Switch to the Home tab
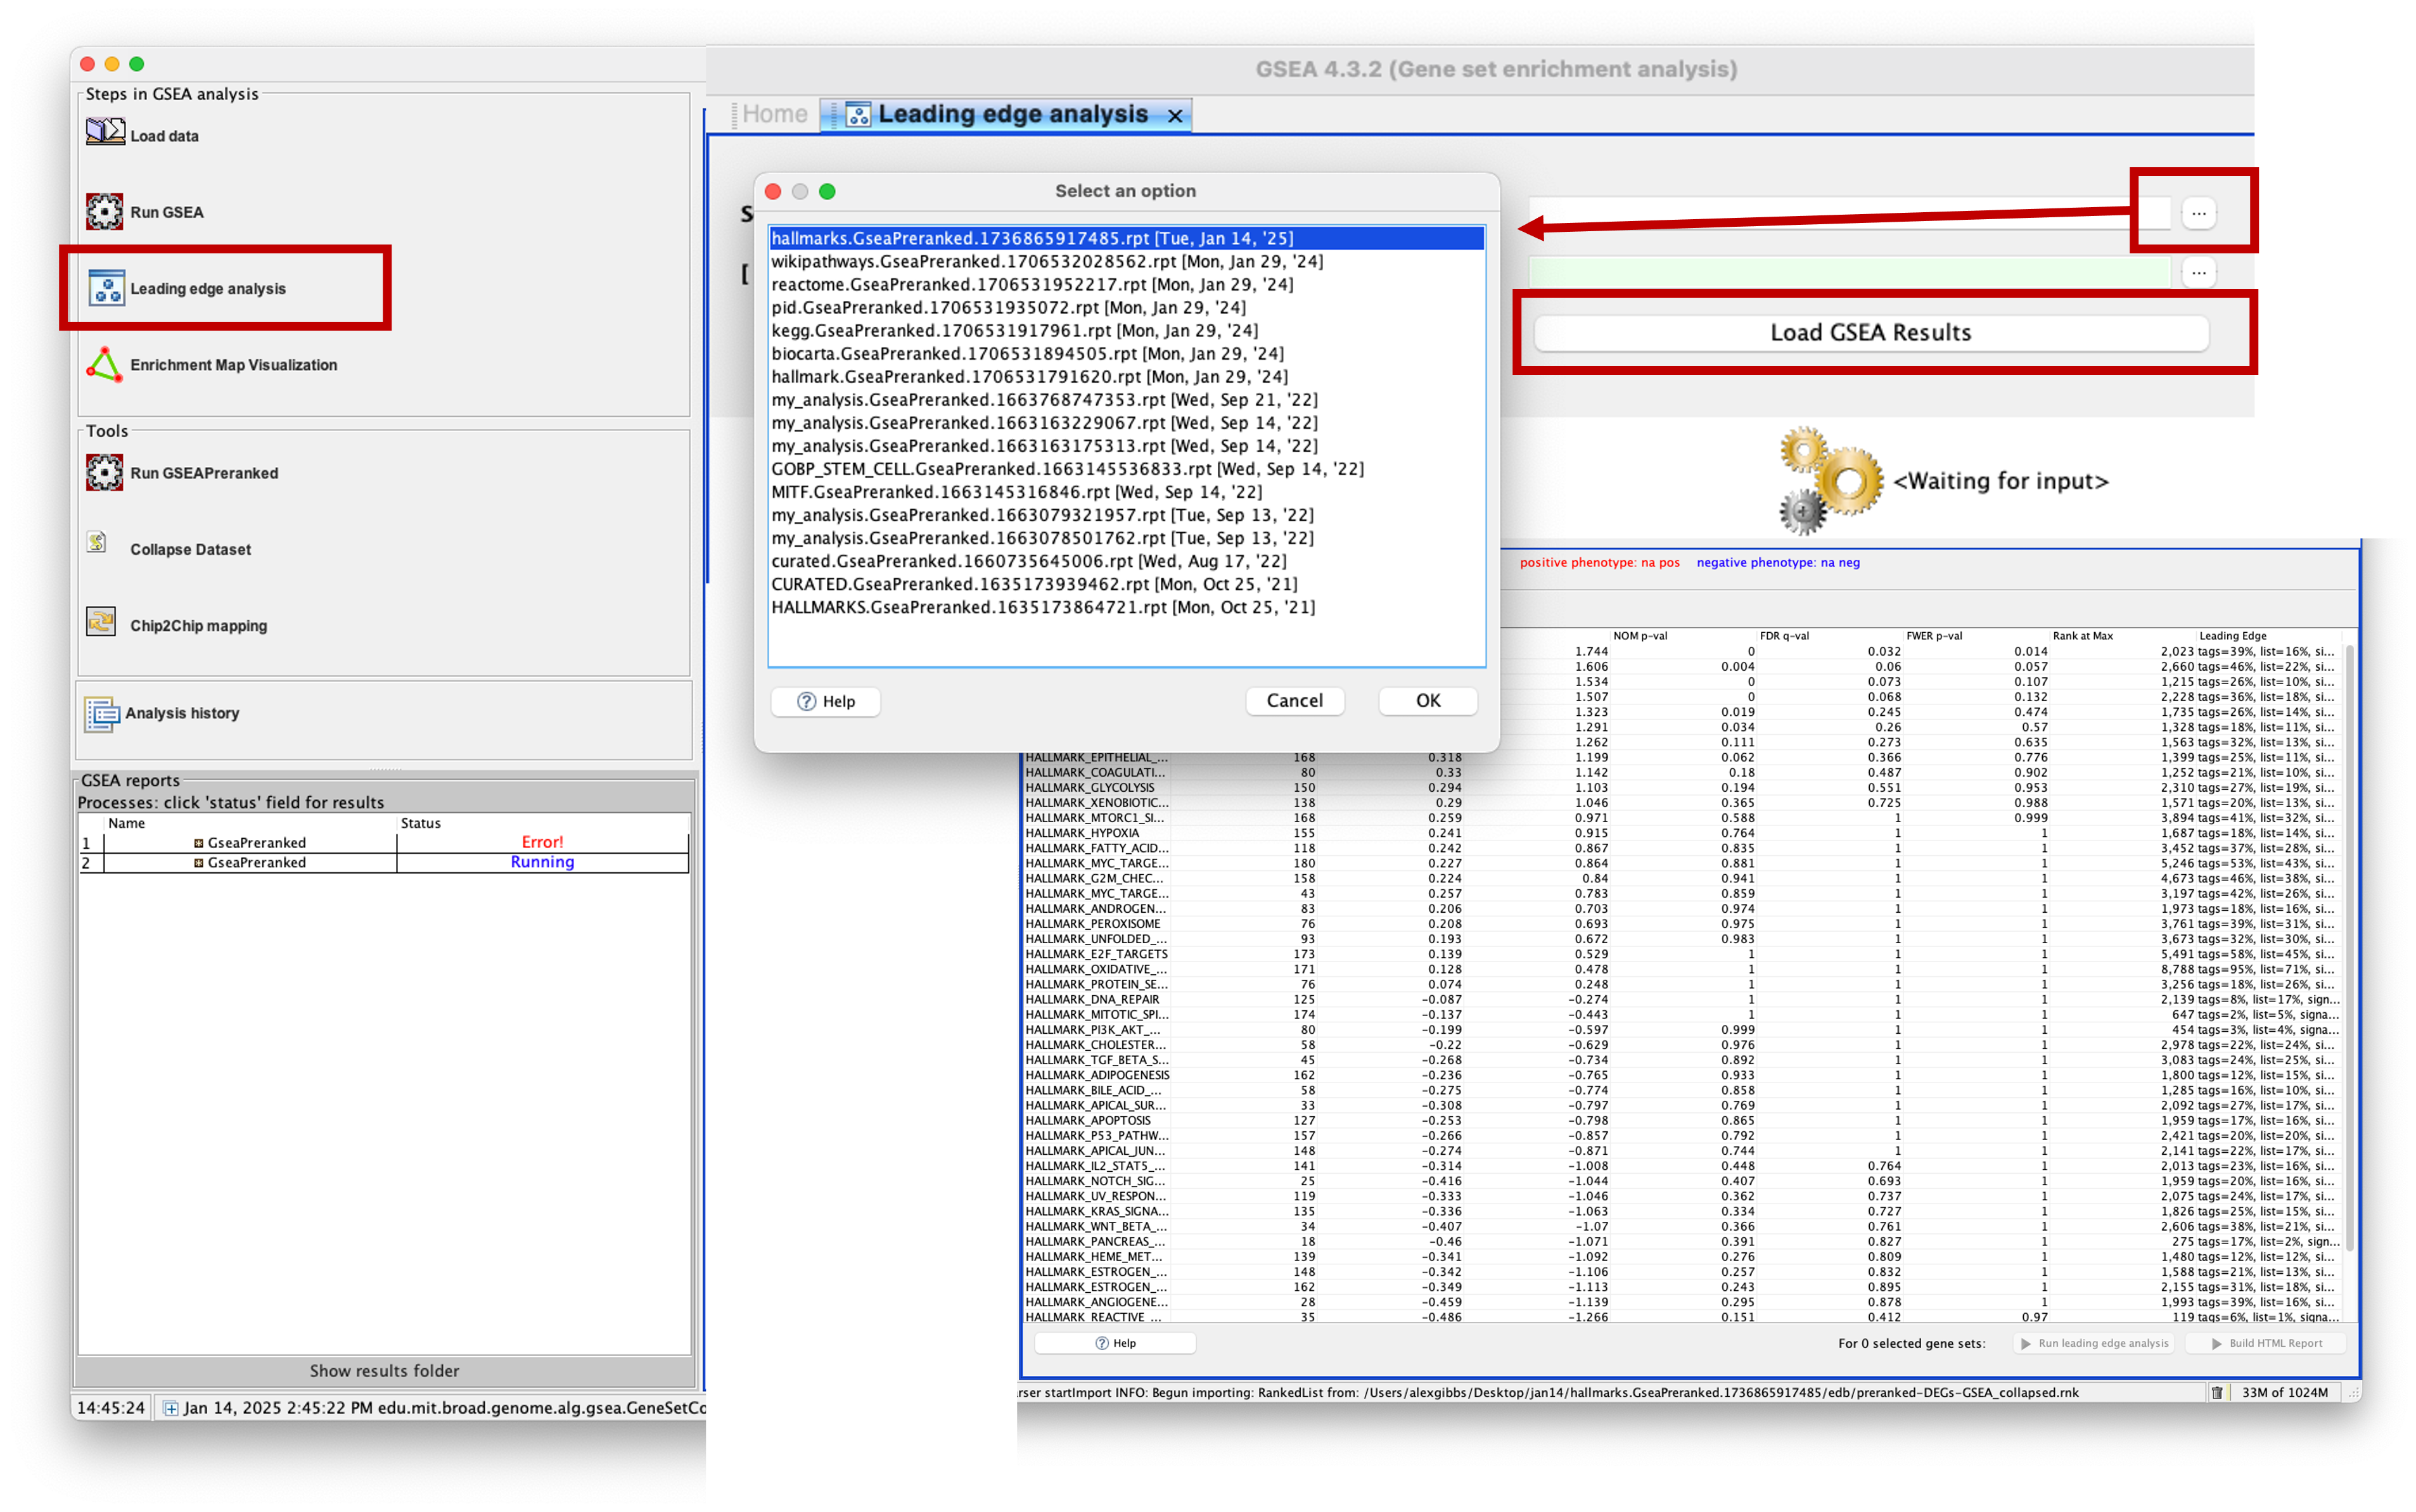This screenshot has height=1512, width=2416. (x=774, y=114)
